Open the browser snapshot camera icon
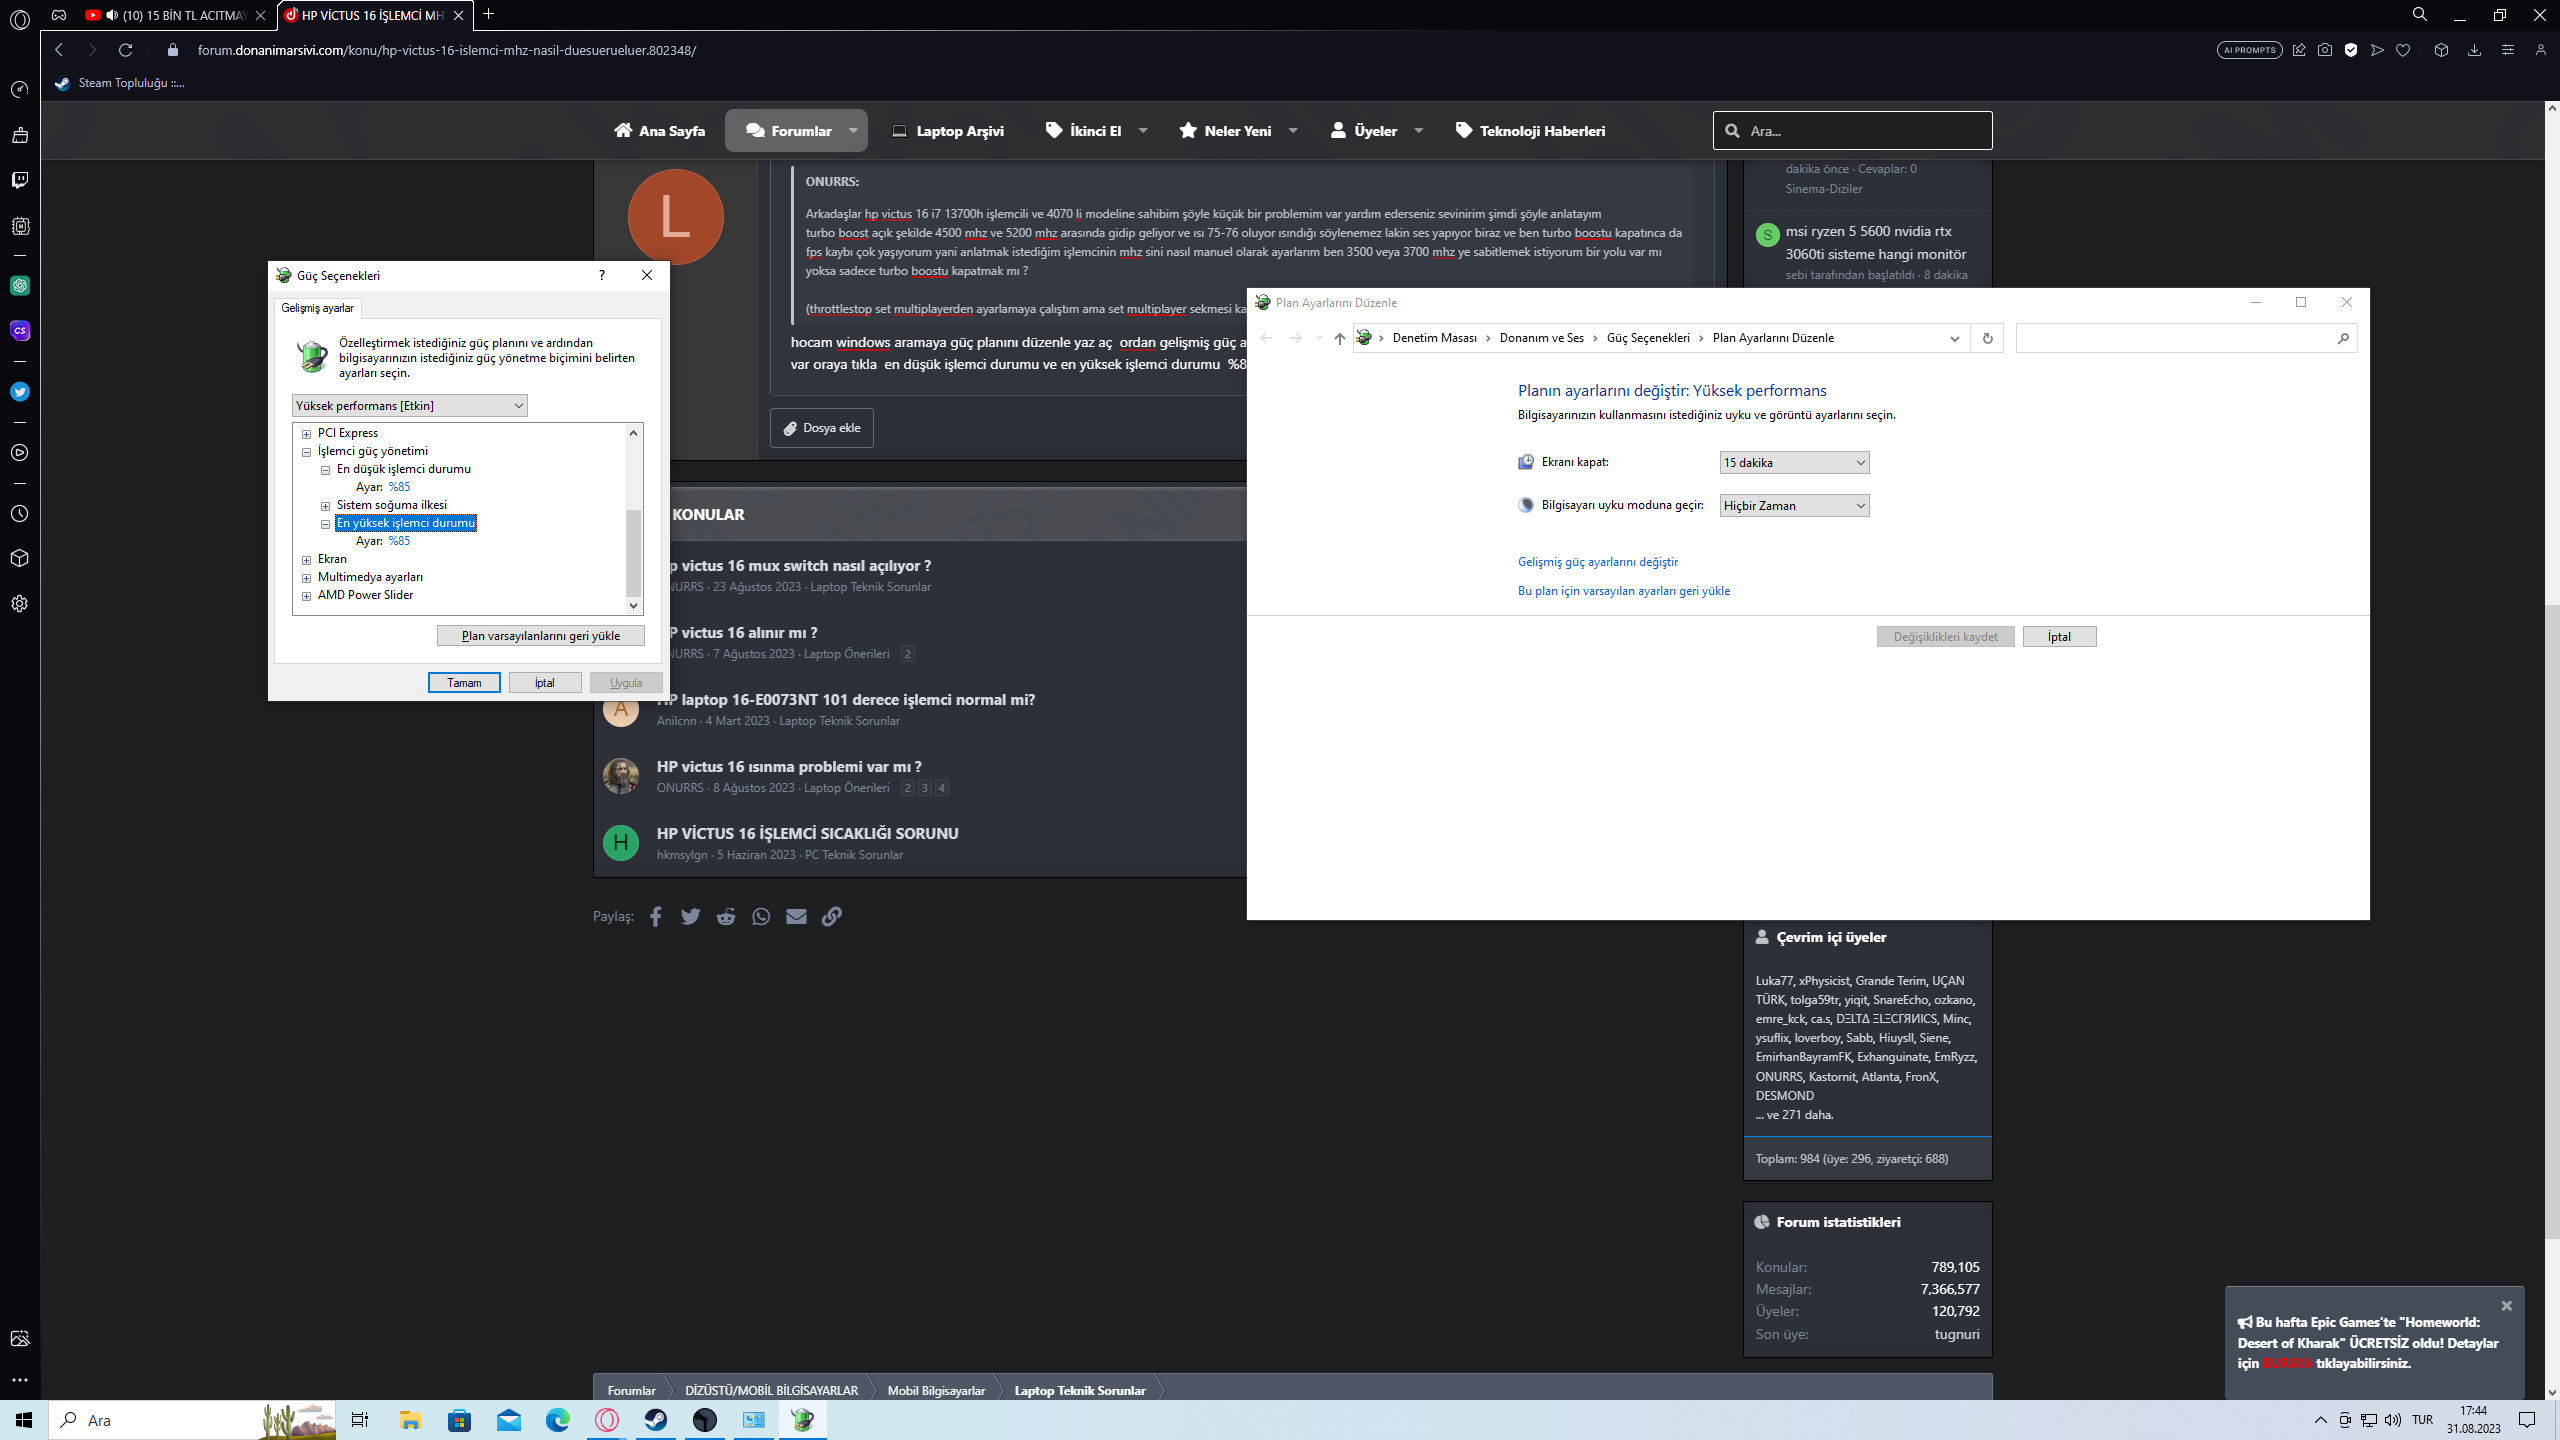The width and height of the screenshot is (2560, 1440). point(2325,50)
